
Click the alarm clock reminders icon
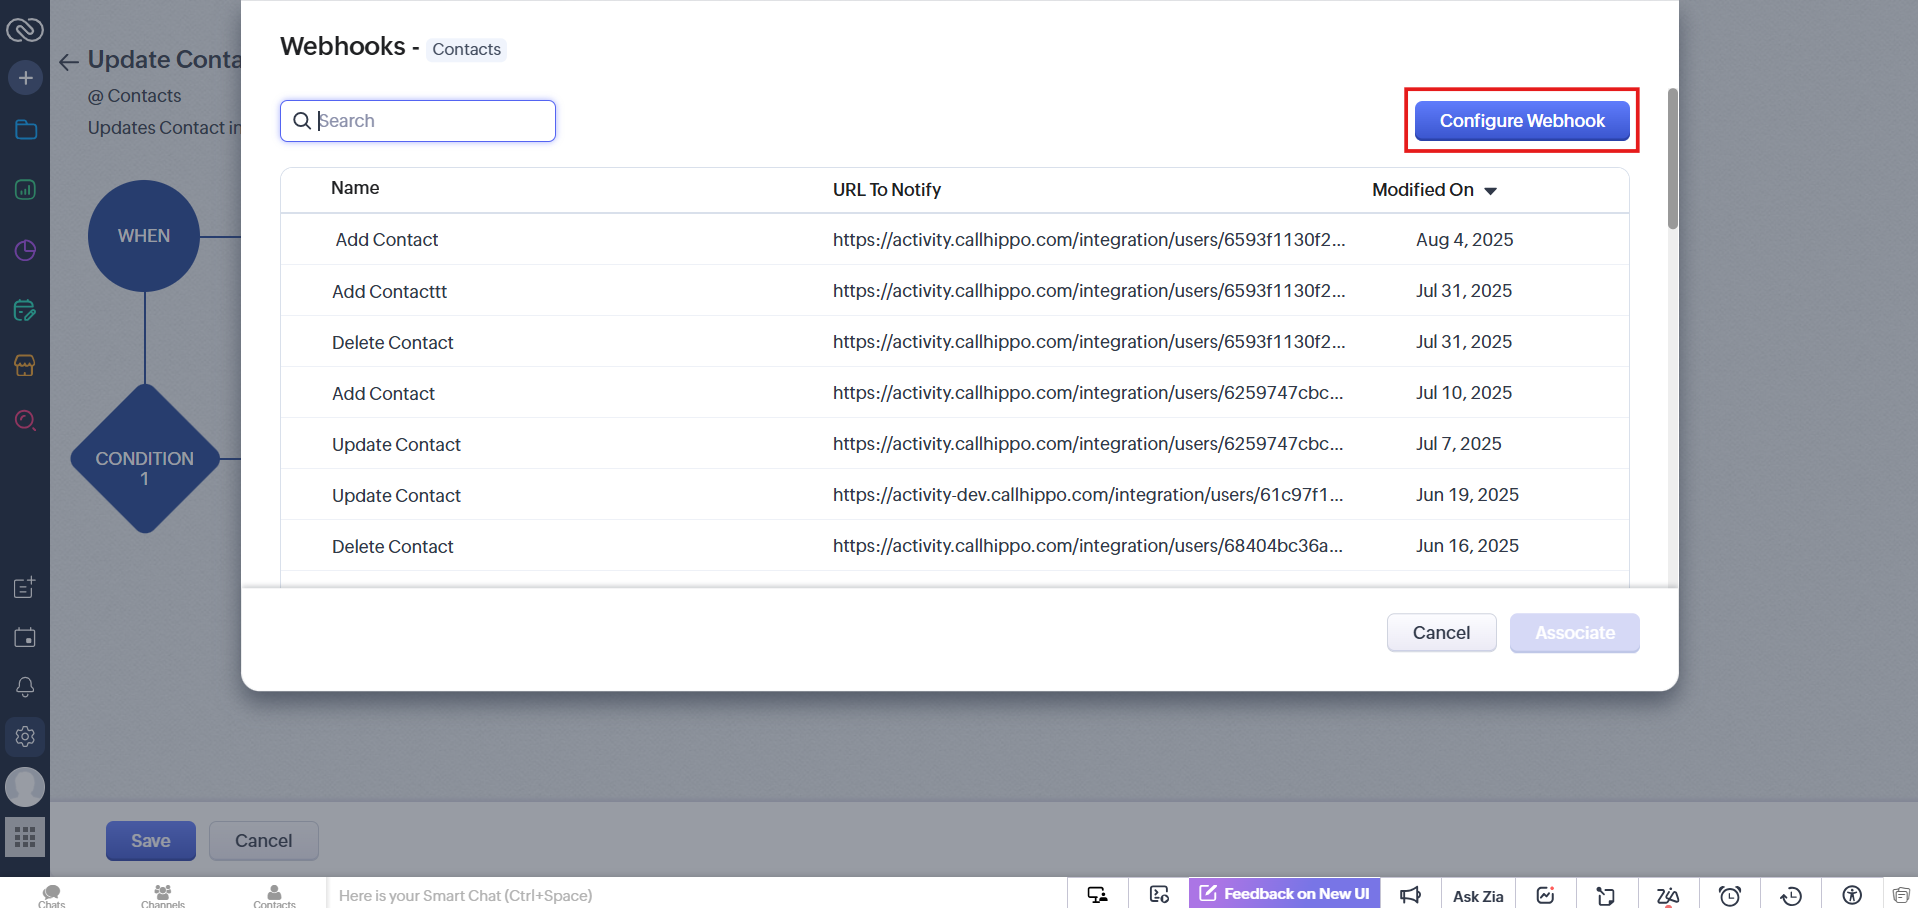[x=1730, y=895]
